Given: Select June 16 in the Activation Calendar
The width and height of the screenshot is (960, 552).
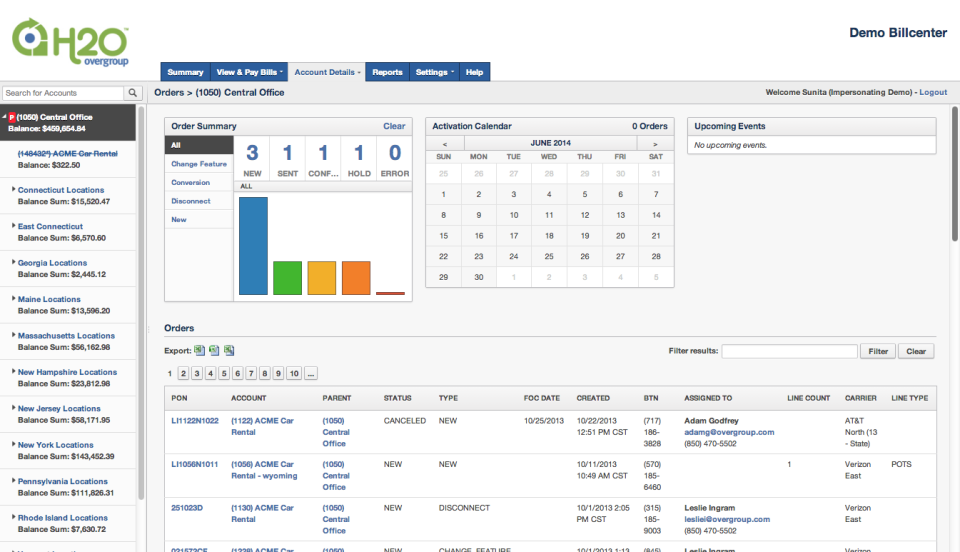Looking at the screenshot, I should (x=479, y=236).
